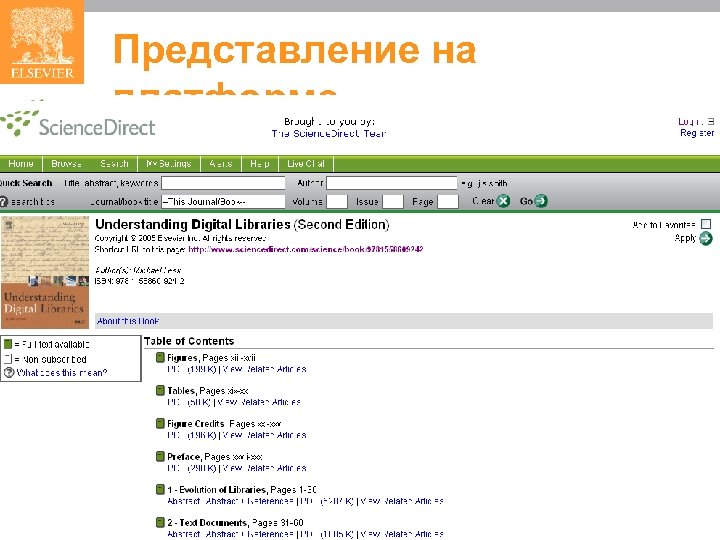
Task: Open The ScienceDirect Team link
Action: [x=329, y=133]
